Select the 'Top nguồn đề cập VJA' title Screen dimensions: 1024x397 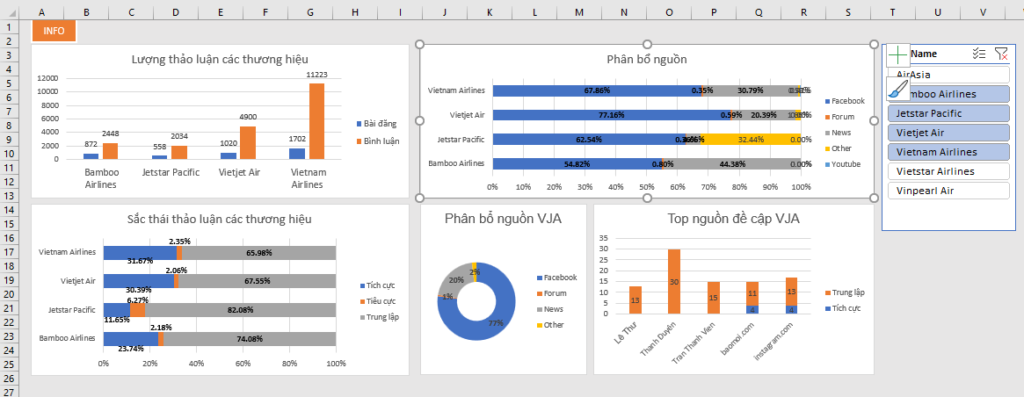pos(733,219)
